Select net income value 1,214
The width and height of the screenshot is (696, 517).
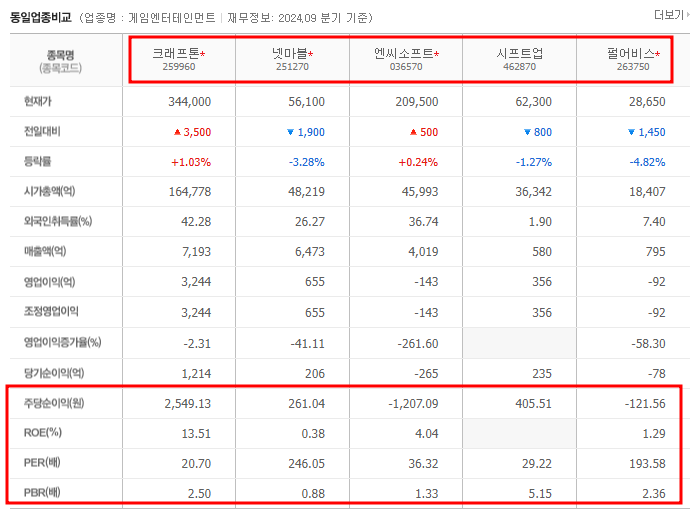(x=197, y=374)
